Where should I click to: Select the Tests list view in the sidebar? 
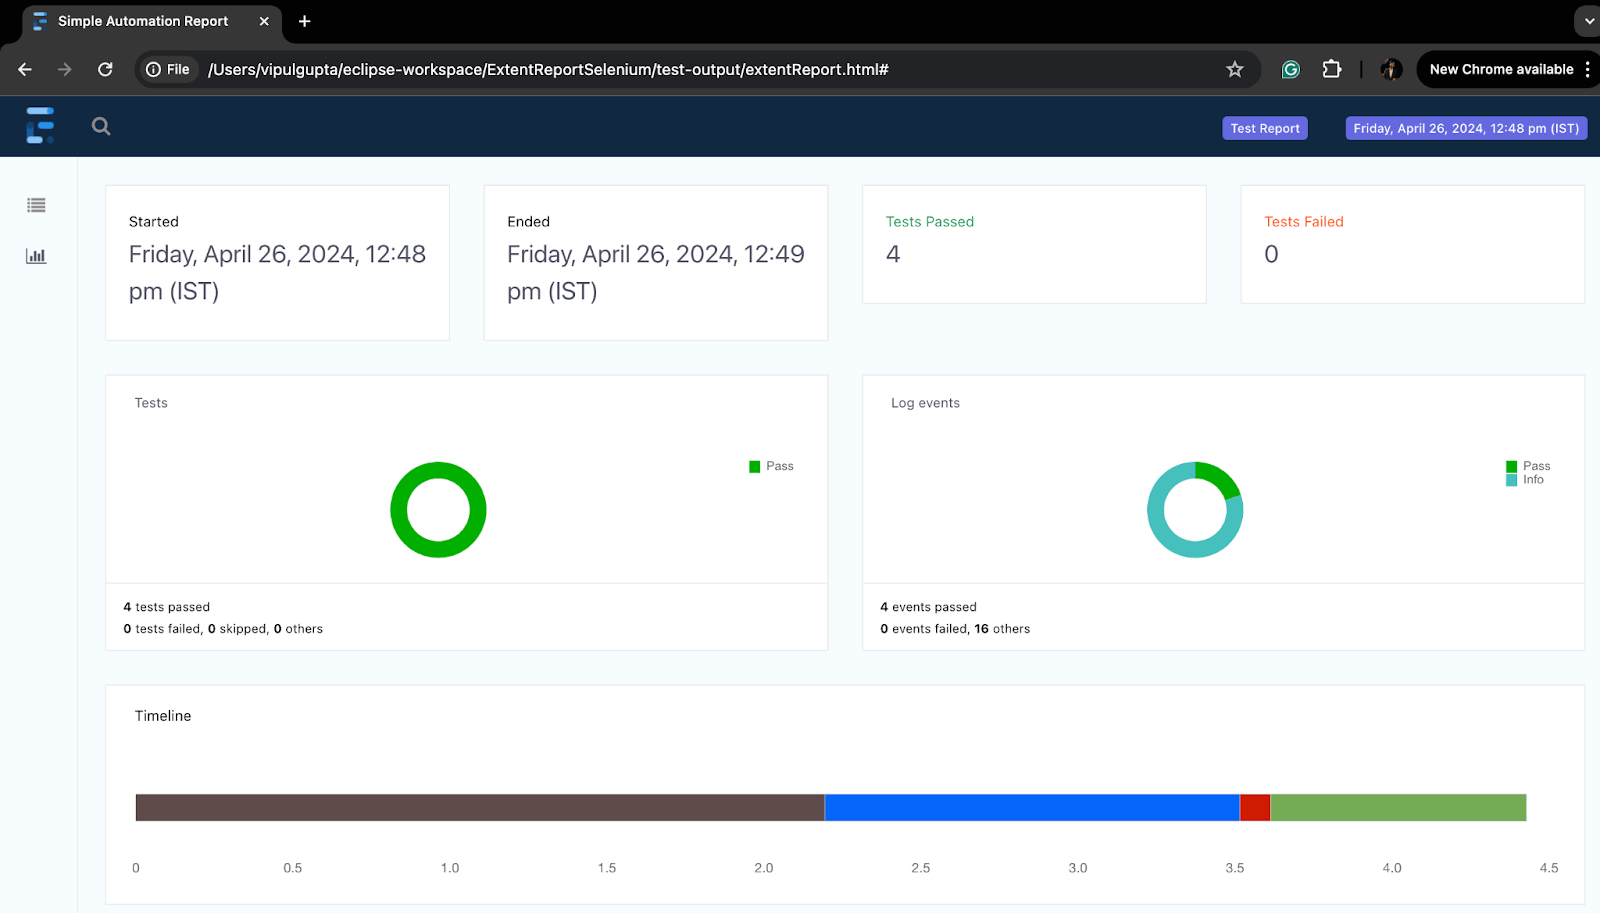pyautogui.click(x=36, y=205)
